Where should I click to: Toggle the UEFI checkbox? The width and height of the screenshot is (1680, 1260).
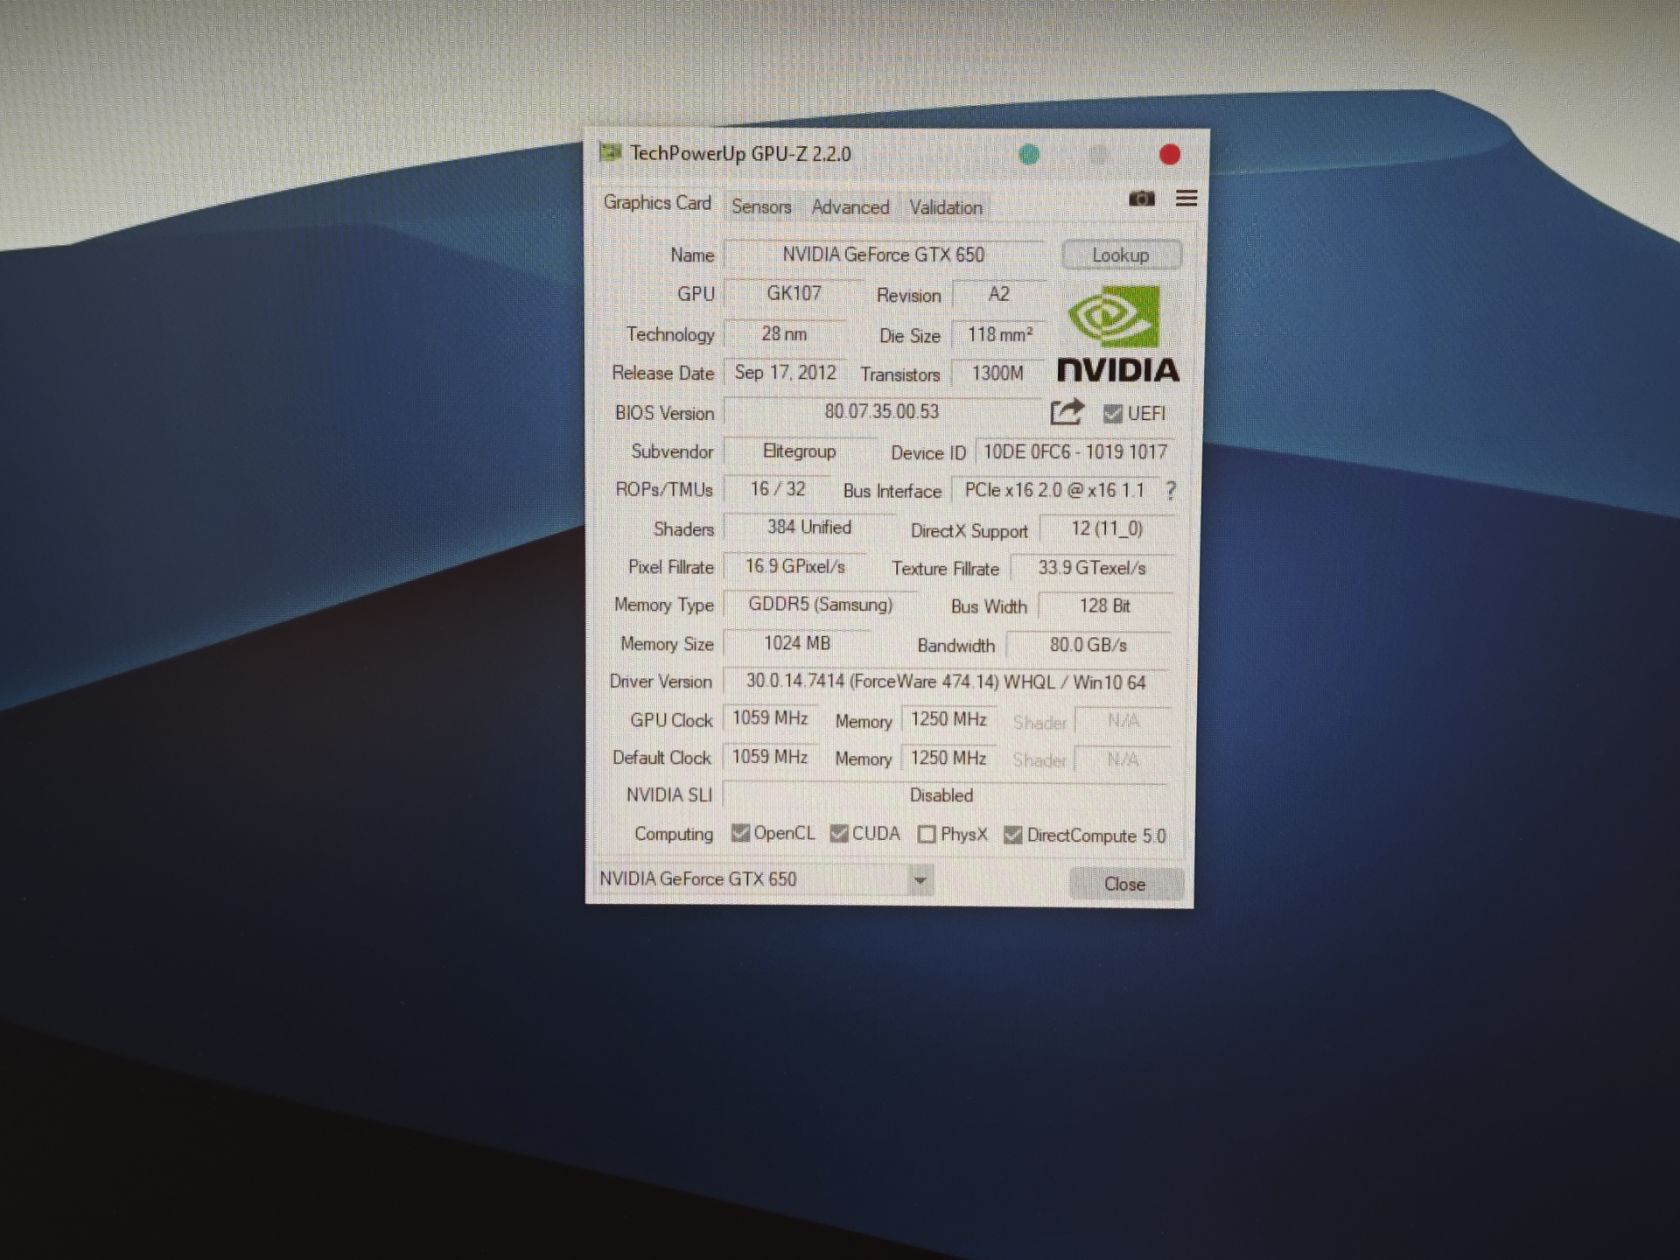tap(1112, 413)
